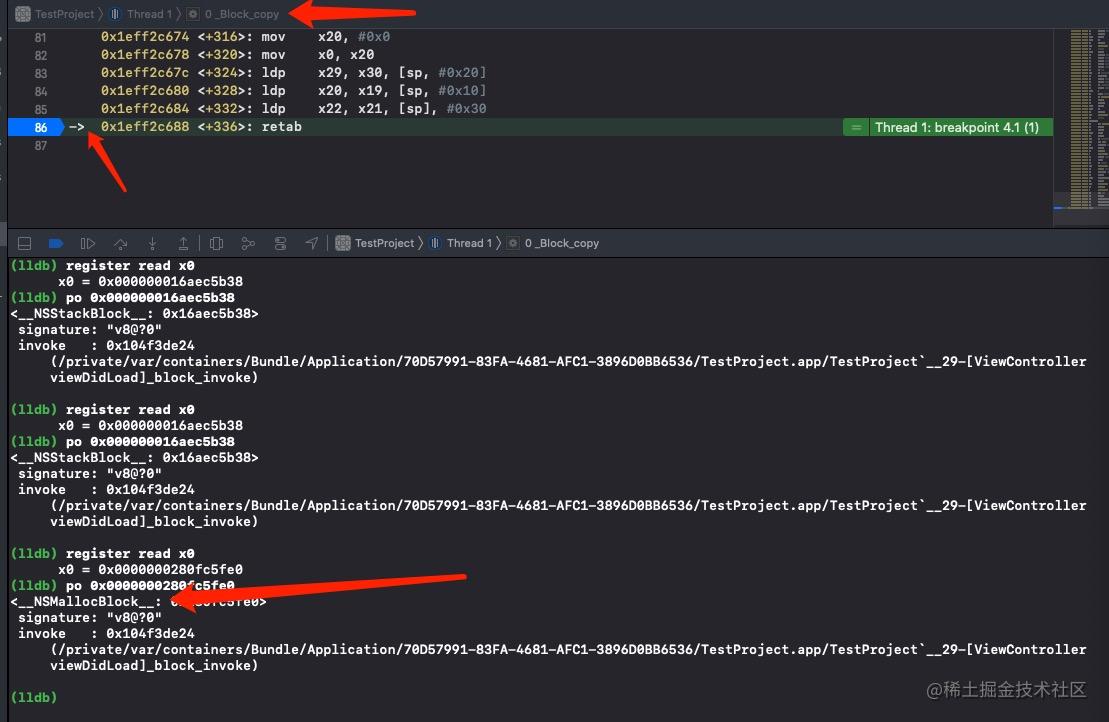Click the annotation icon beside Thread 1 breakpoint
Viewport: 1109px width, 722px height.
(x=856, y=127)
